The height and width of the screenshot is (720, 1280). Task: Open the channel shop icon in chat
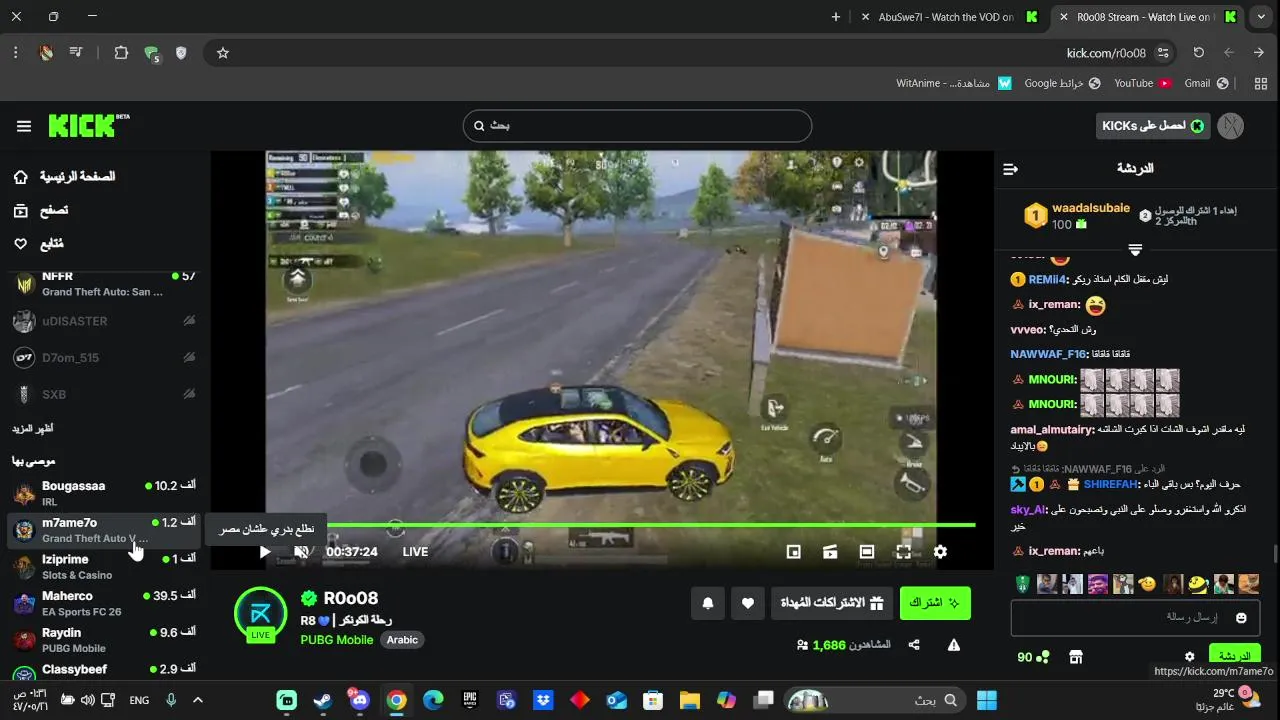(x=1076, y=657)
